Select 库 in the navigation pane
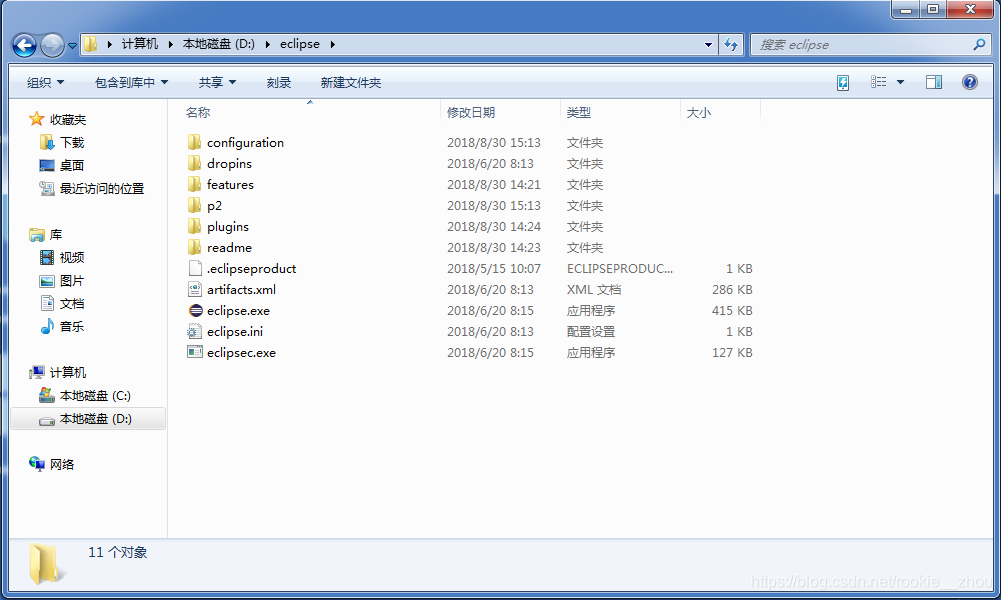The image size is (1001, 600). click(56, 234)
